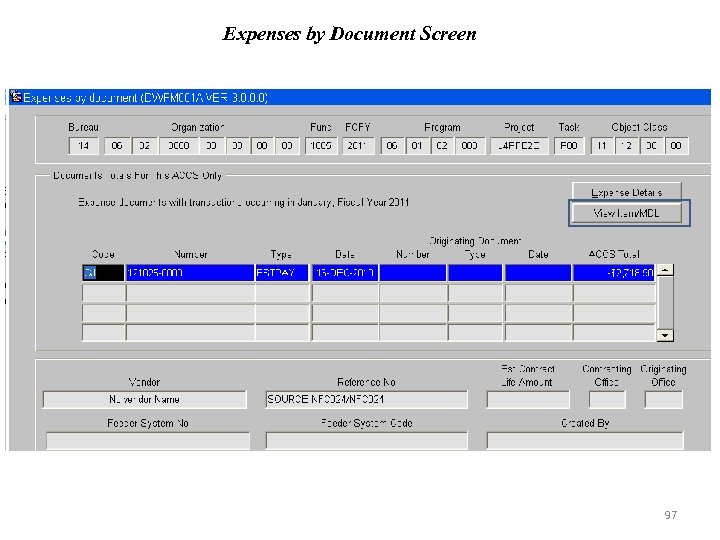This screenshot has width=720, height=540.
Task: Click the first Organization segment field 06
Action: pos(117,146)
